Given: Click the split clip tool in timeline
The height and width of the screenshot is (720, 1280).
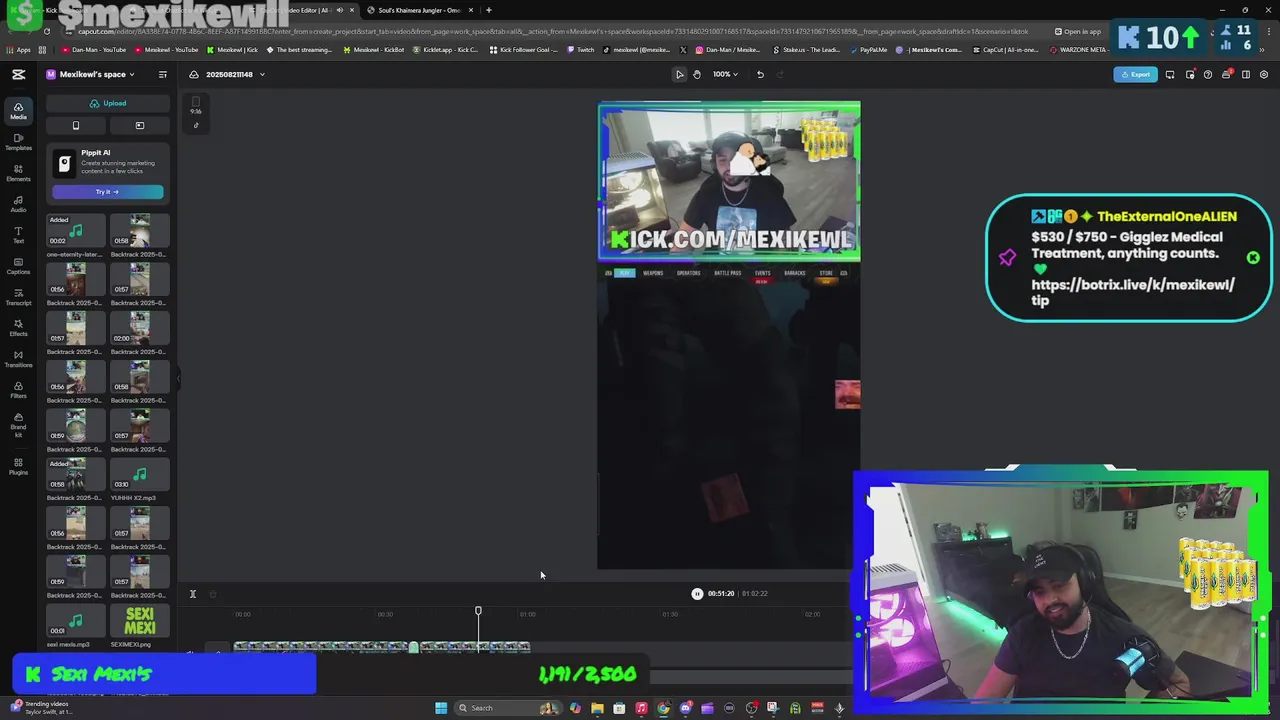Looking at the screenshot, I should tap(193, 594).
